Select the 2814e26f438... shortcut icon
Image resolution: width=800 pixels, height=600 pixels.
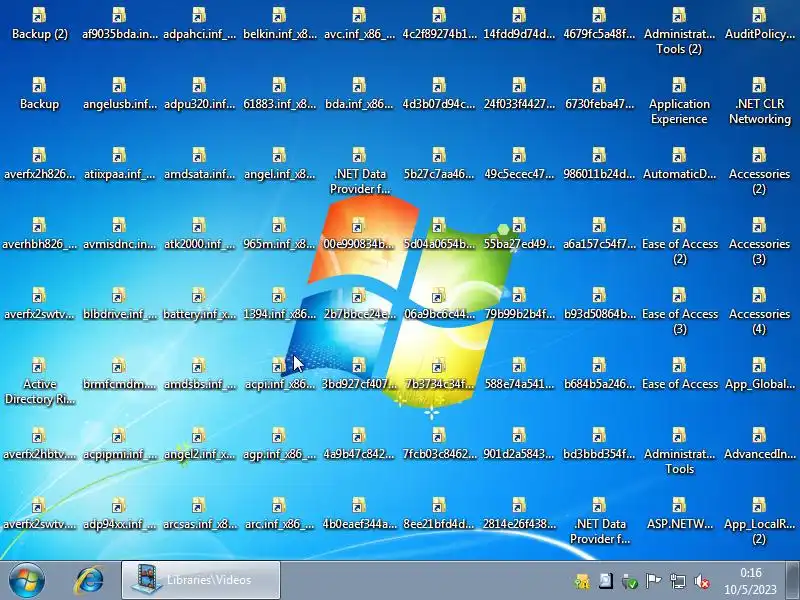click(x=519, y=514)
